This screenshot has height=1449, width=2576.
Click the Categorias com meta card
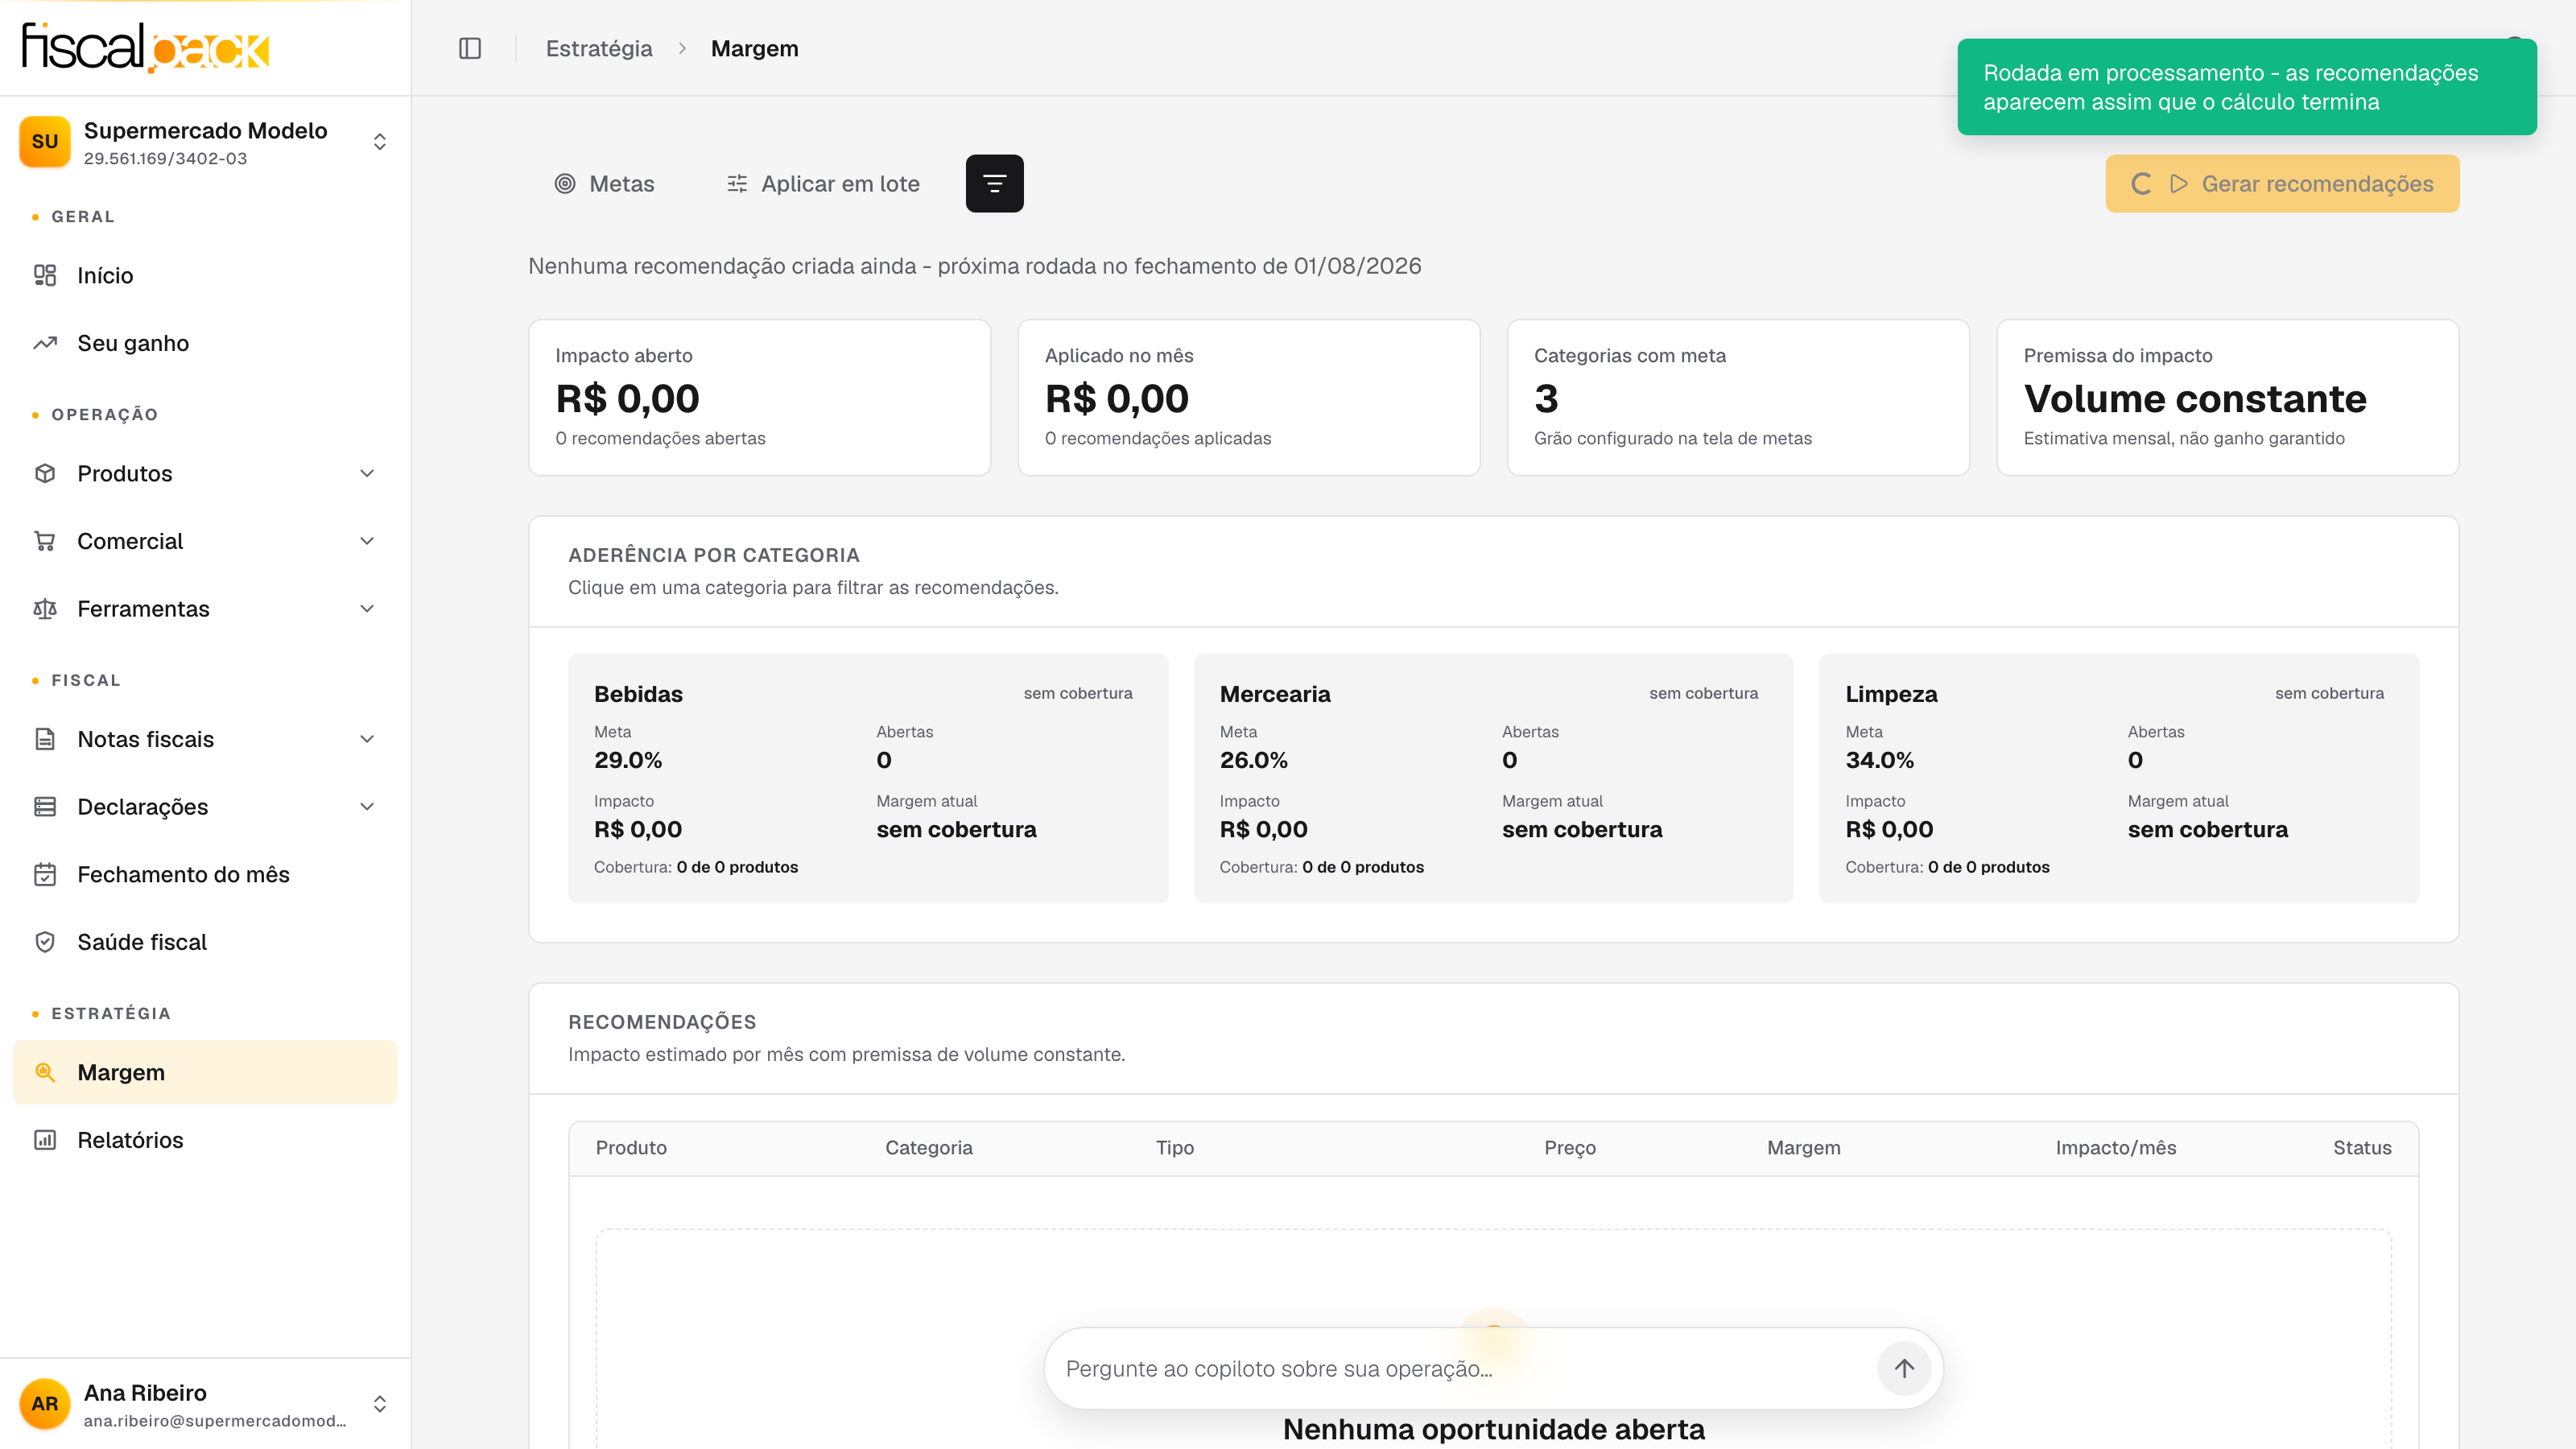1738,397
